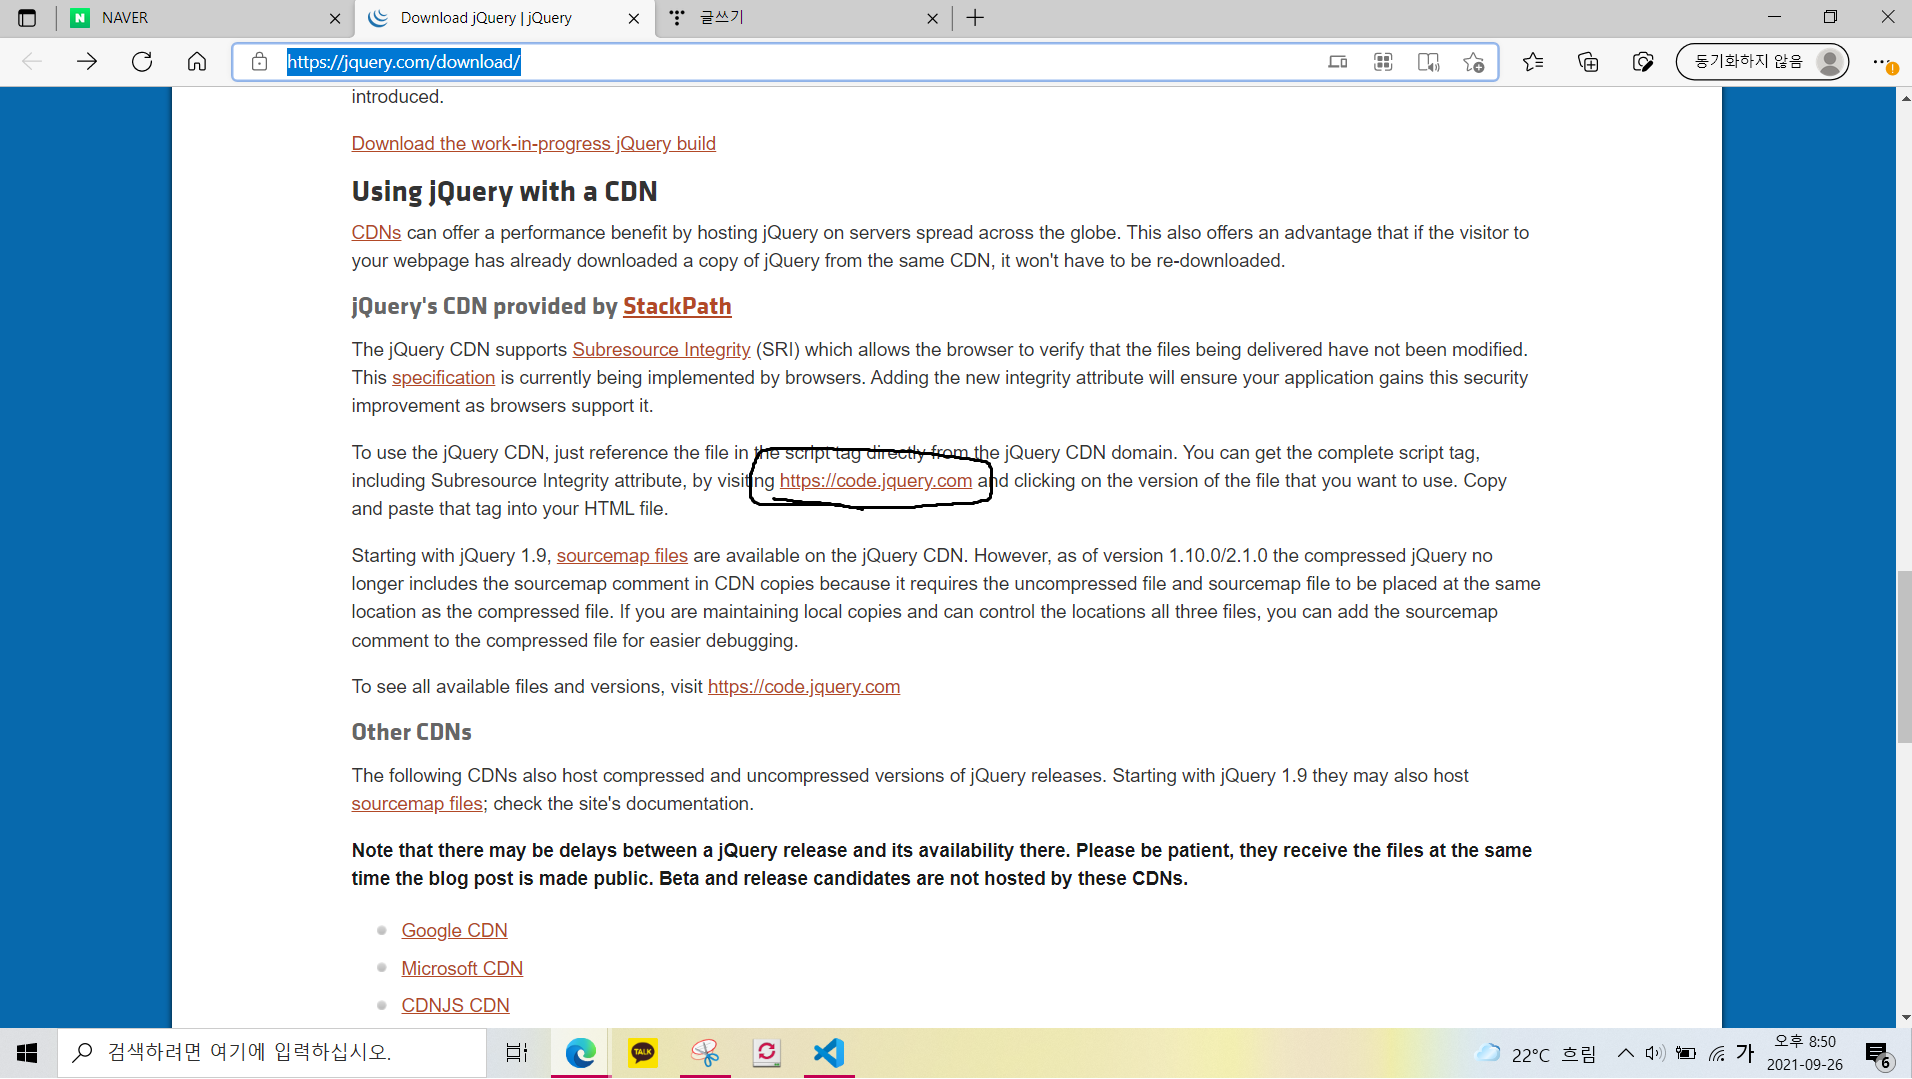Open Edge settings and more menu
1912x1079 pixels.
coord(1883,62)
